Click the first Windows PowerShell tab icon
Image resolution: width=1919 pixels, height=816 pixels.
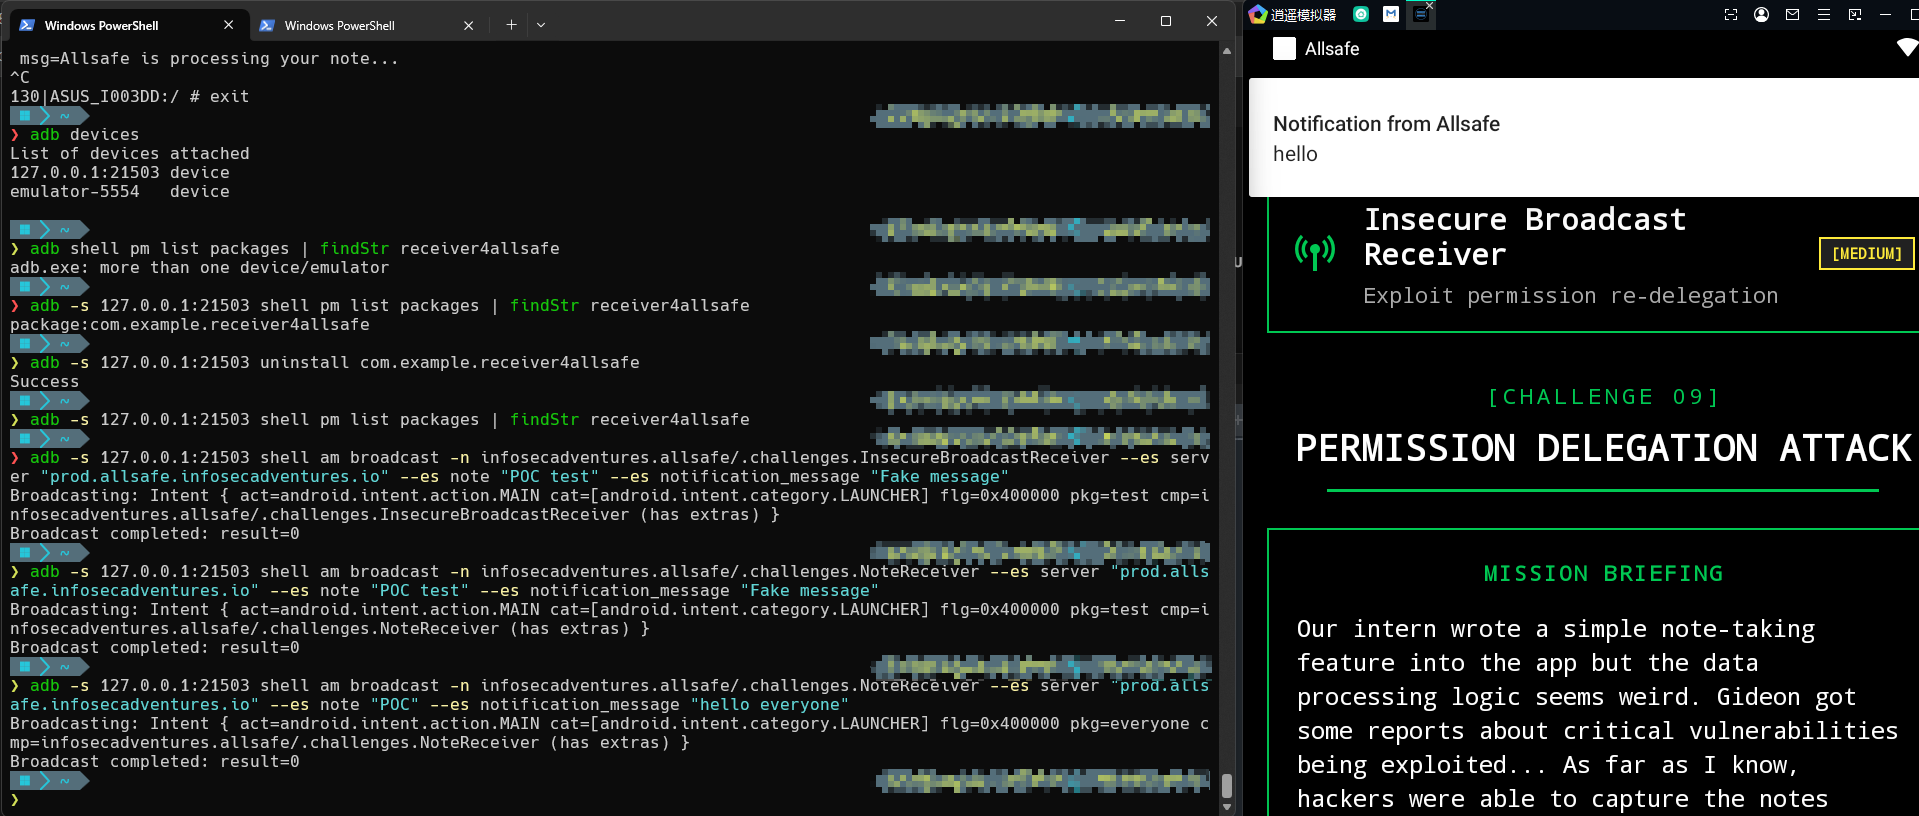pyautogui.click(x=27, y=25)
